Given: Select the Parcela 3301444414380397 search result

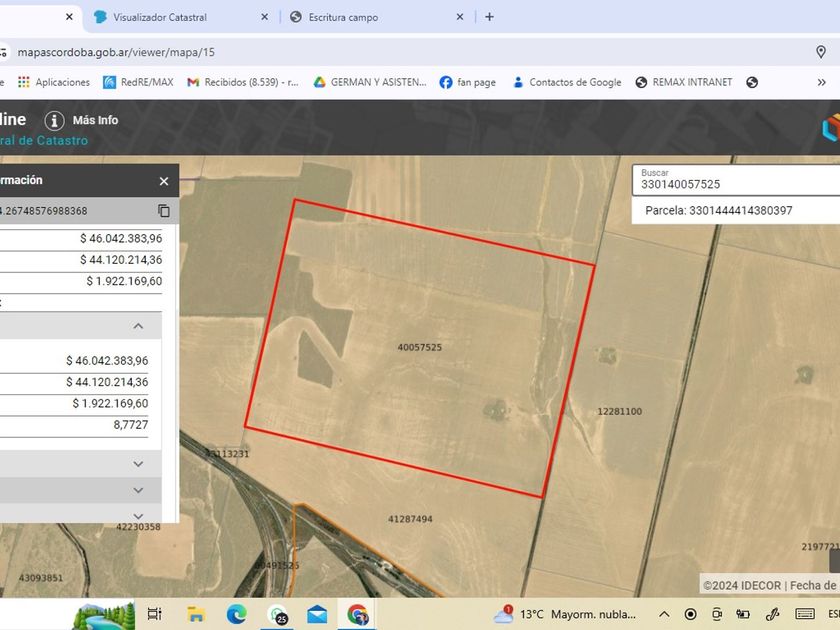Looking at the screenshot, I should click(x=719, y=211).
